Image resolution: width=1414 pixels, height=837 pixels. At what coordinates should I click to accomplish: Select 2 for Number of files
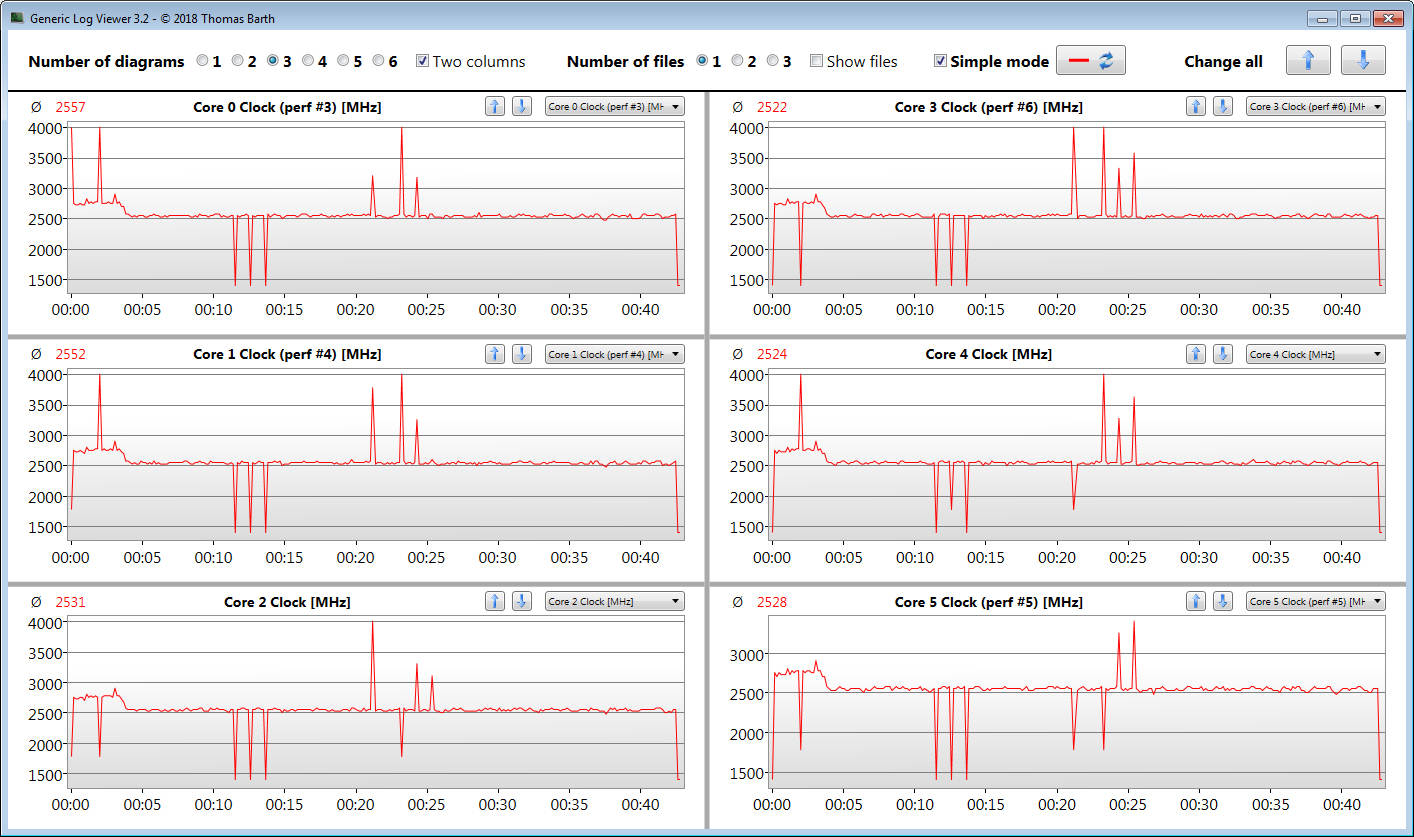(x=738, y=61)
